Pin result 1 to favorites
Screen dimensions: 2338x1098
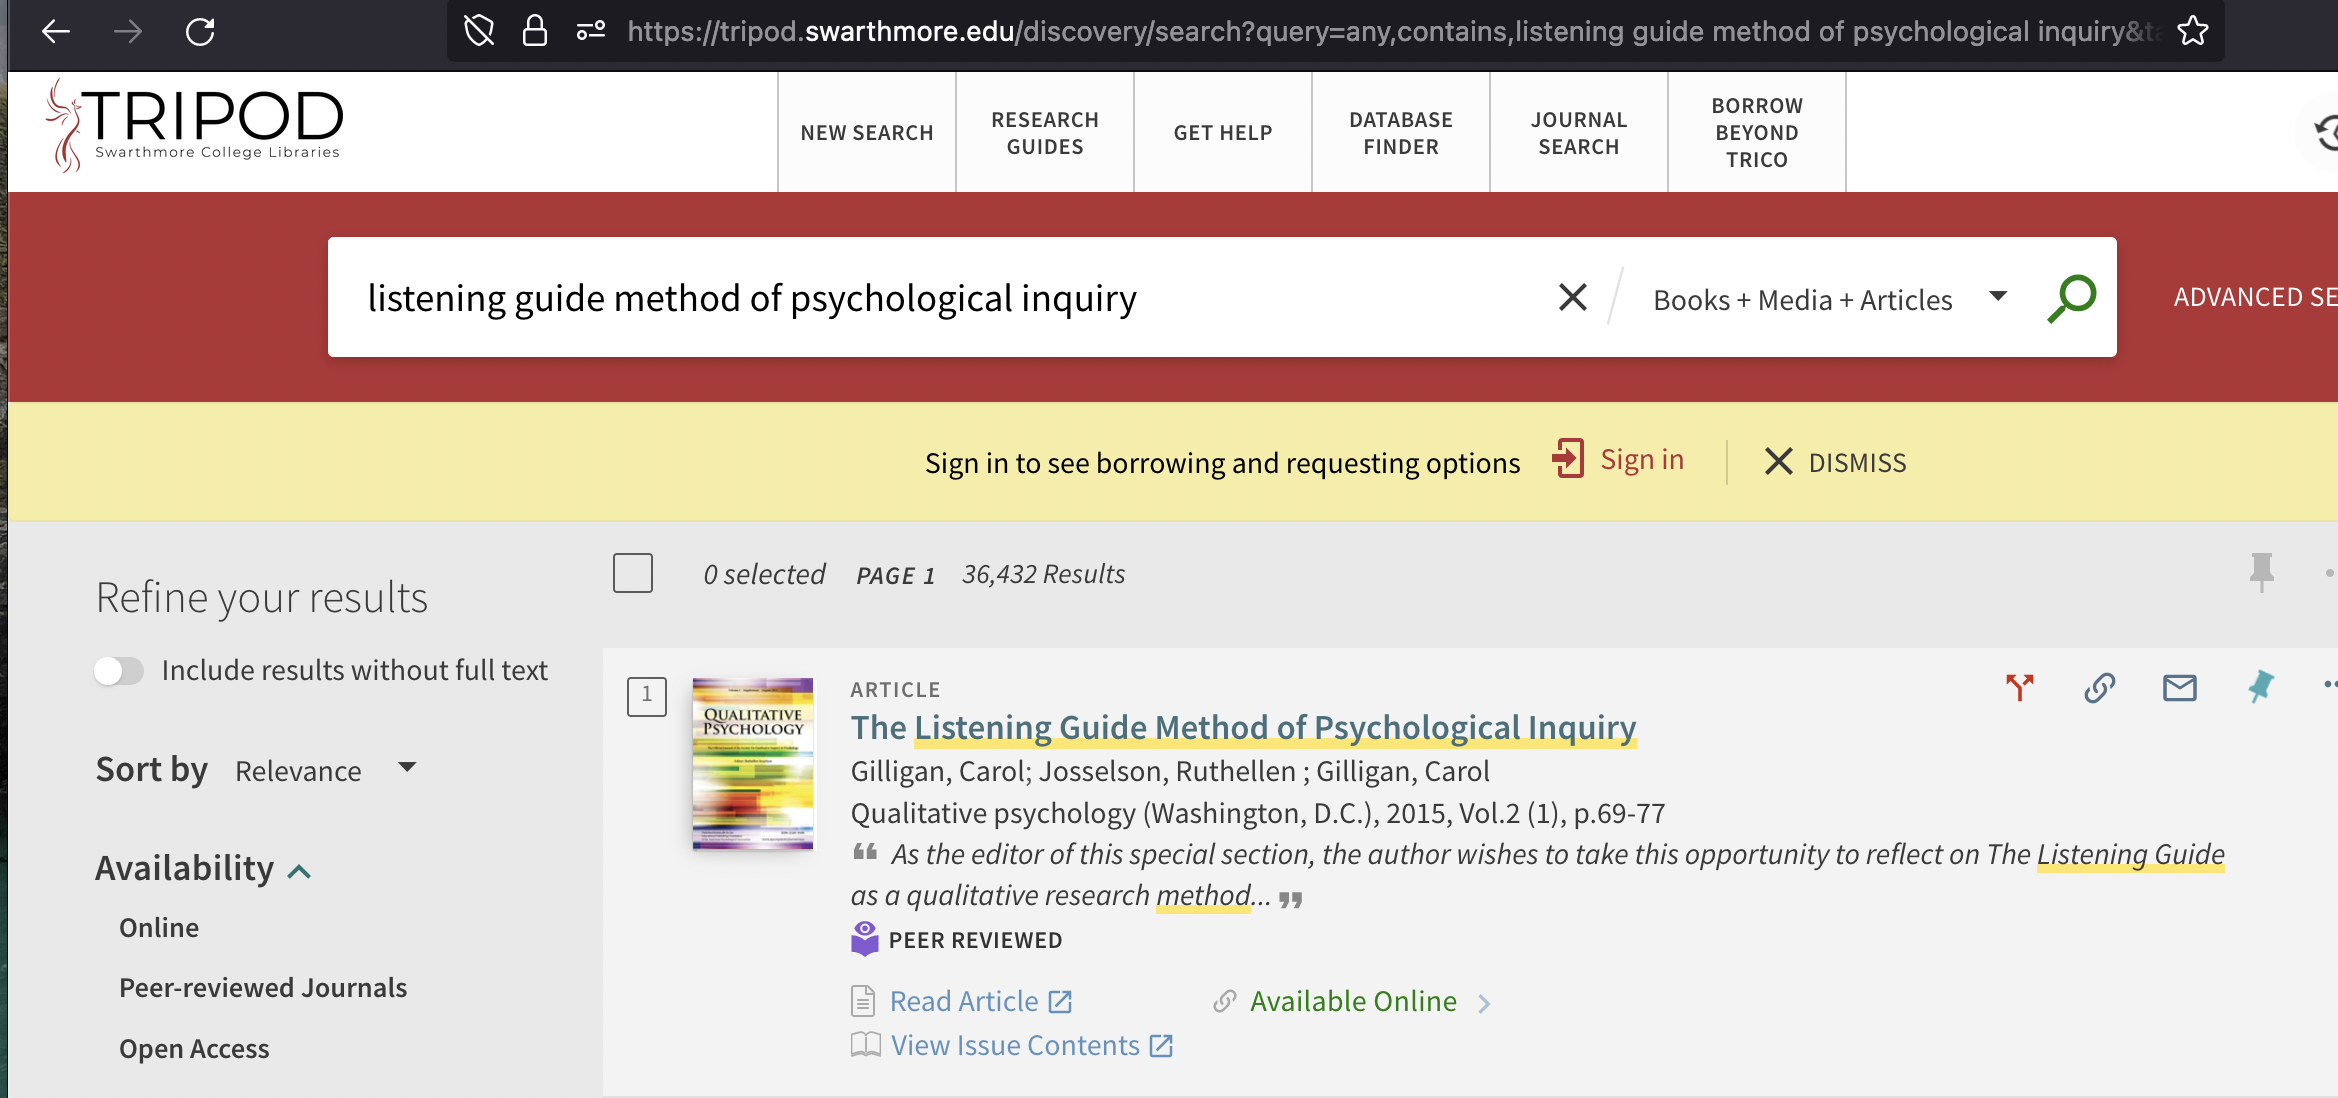(x=2260, y=687)
